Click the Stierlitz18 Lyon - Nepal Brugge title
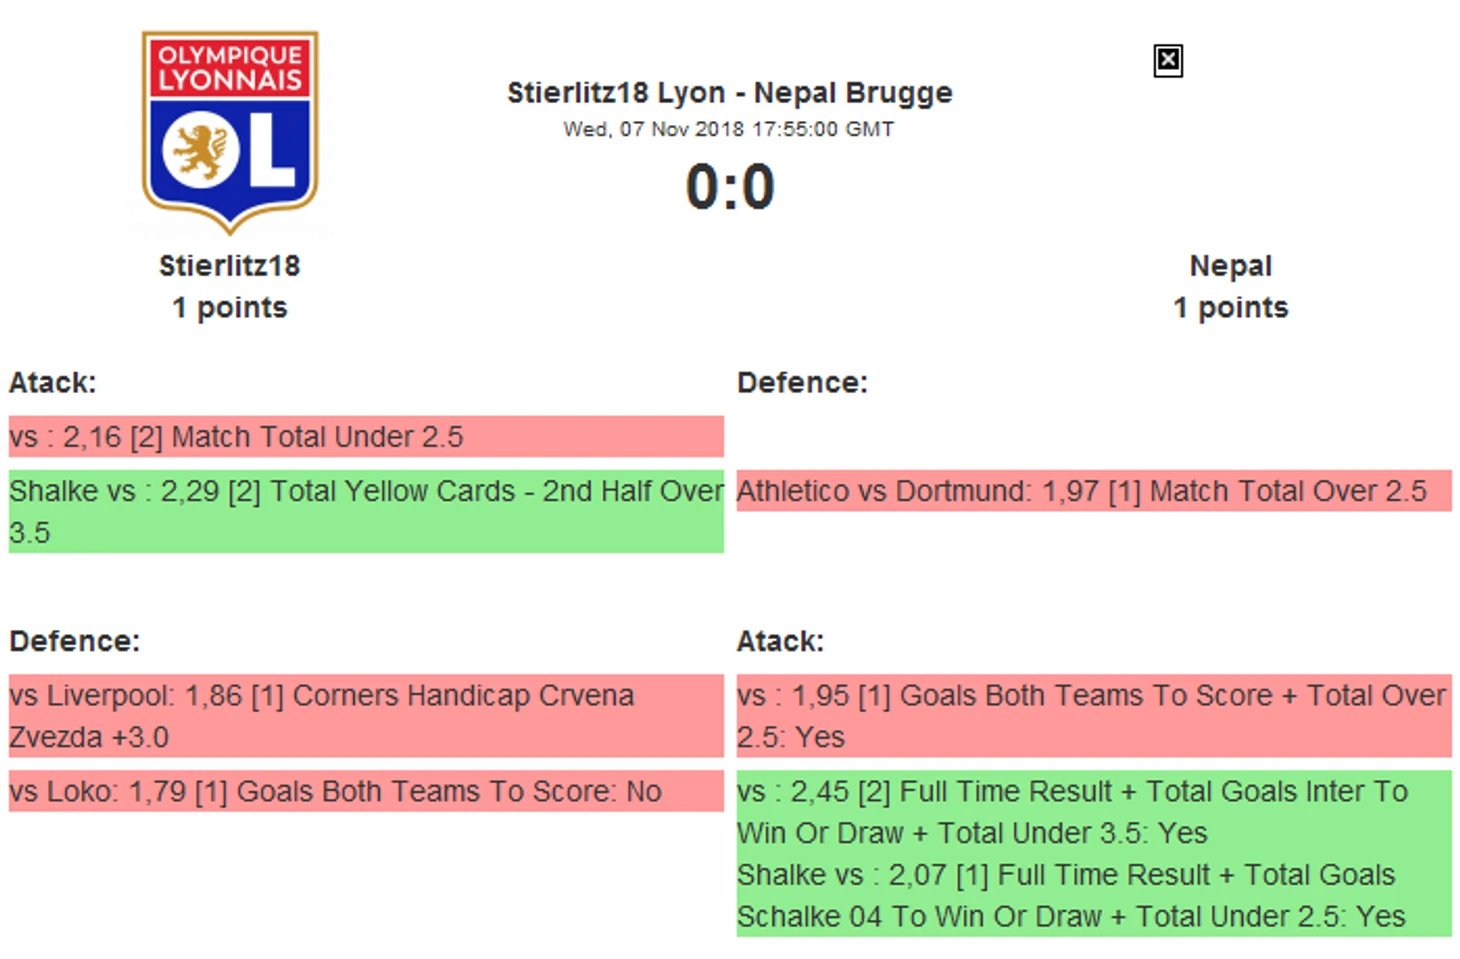Screen dimensions: 1460x959 tap(729, 93)
